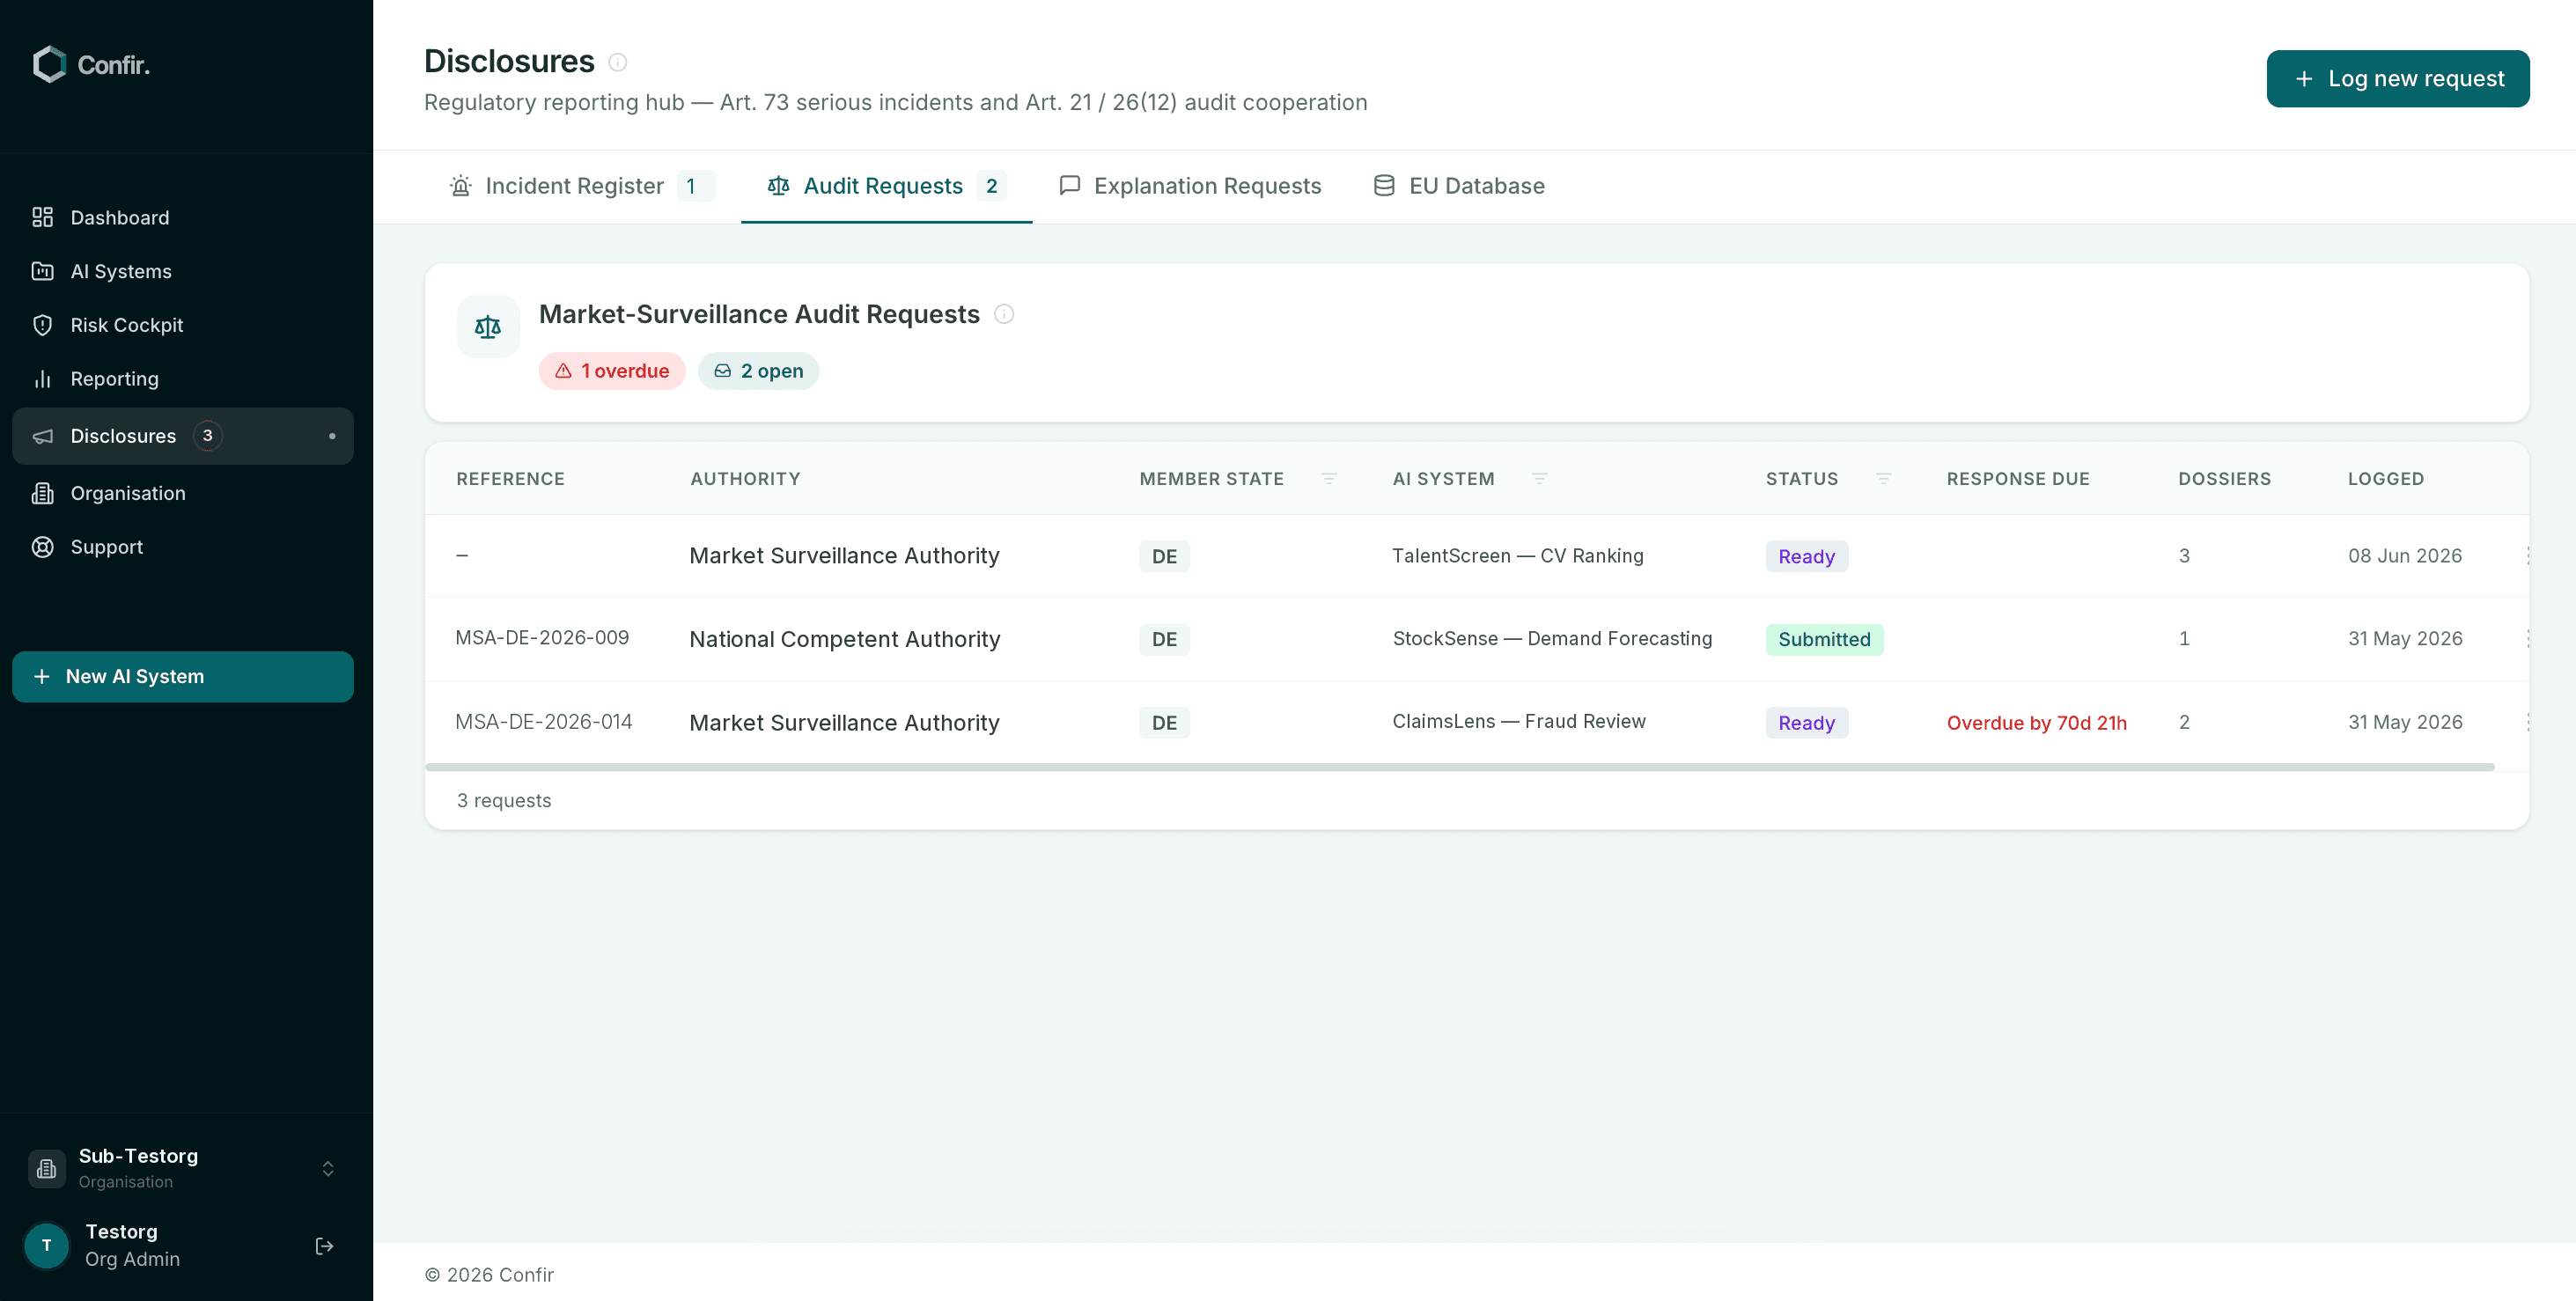Switch to the Incident Register tab
This screenshot has height=1301, width=2576.
[x=581, y=186]
